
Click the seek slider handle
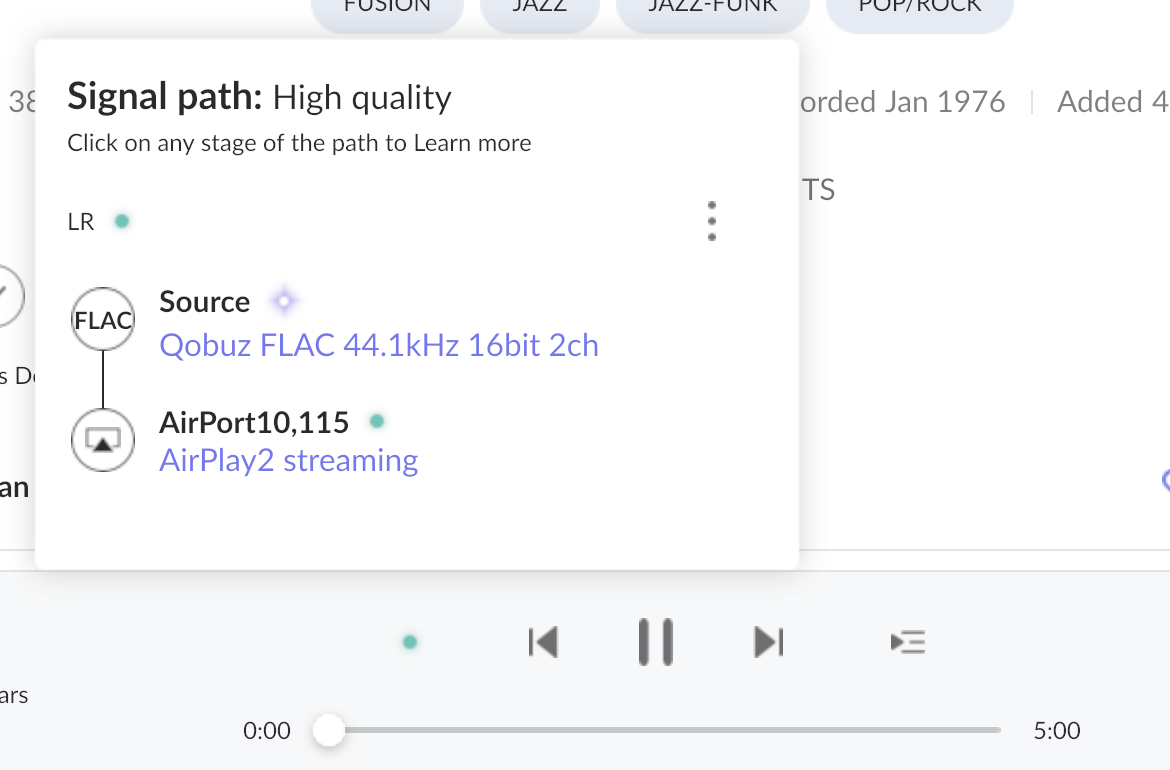click(328, 731)
